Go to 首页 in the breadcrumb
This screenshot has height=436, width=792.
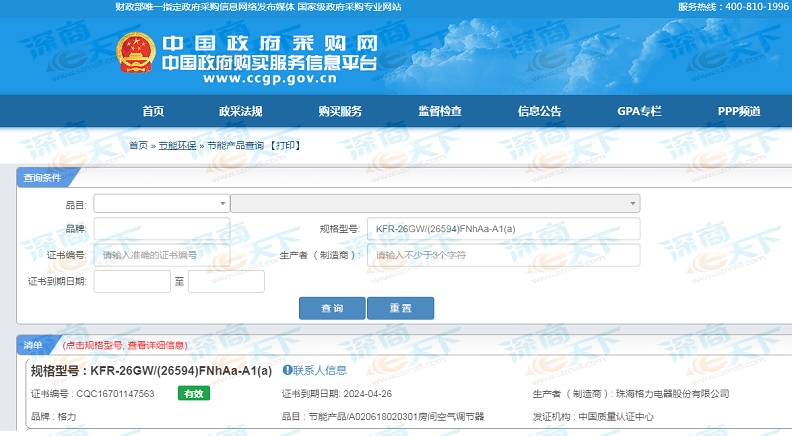(138, 146)
